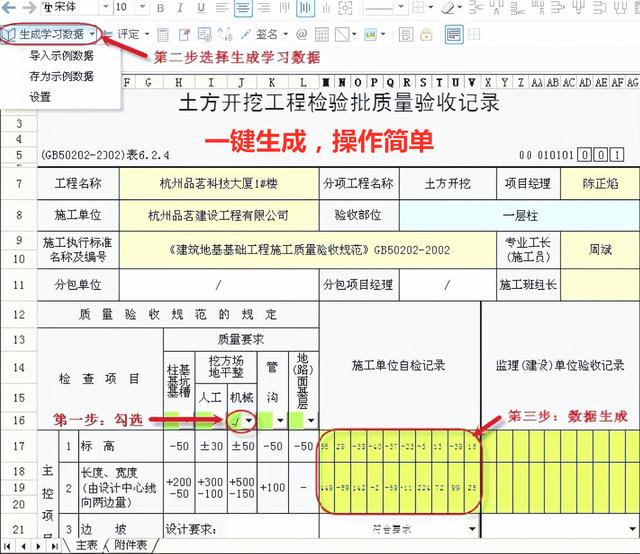Click the last number box showing 1
The width and height of the screenshot is (640, 554).
617,155
